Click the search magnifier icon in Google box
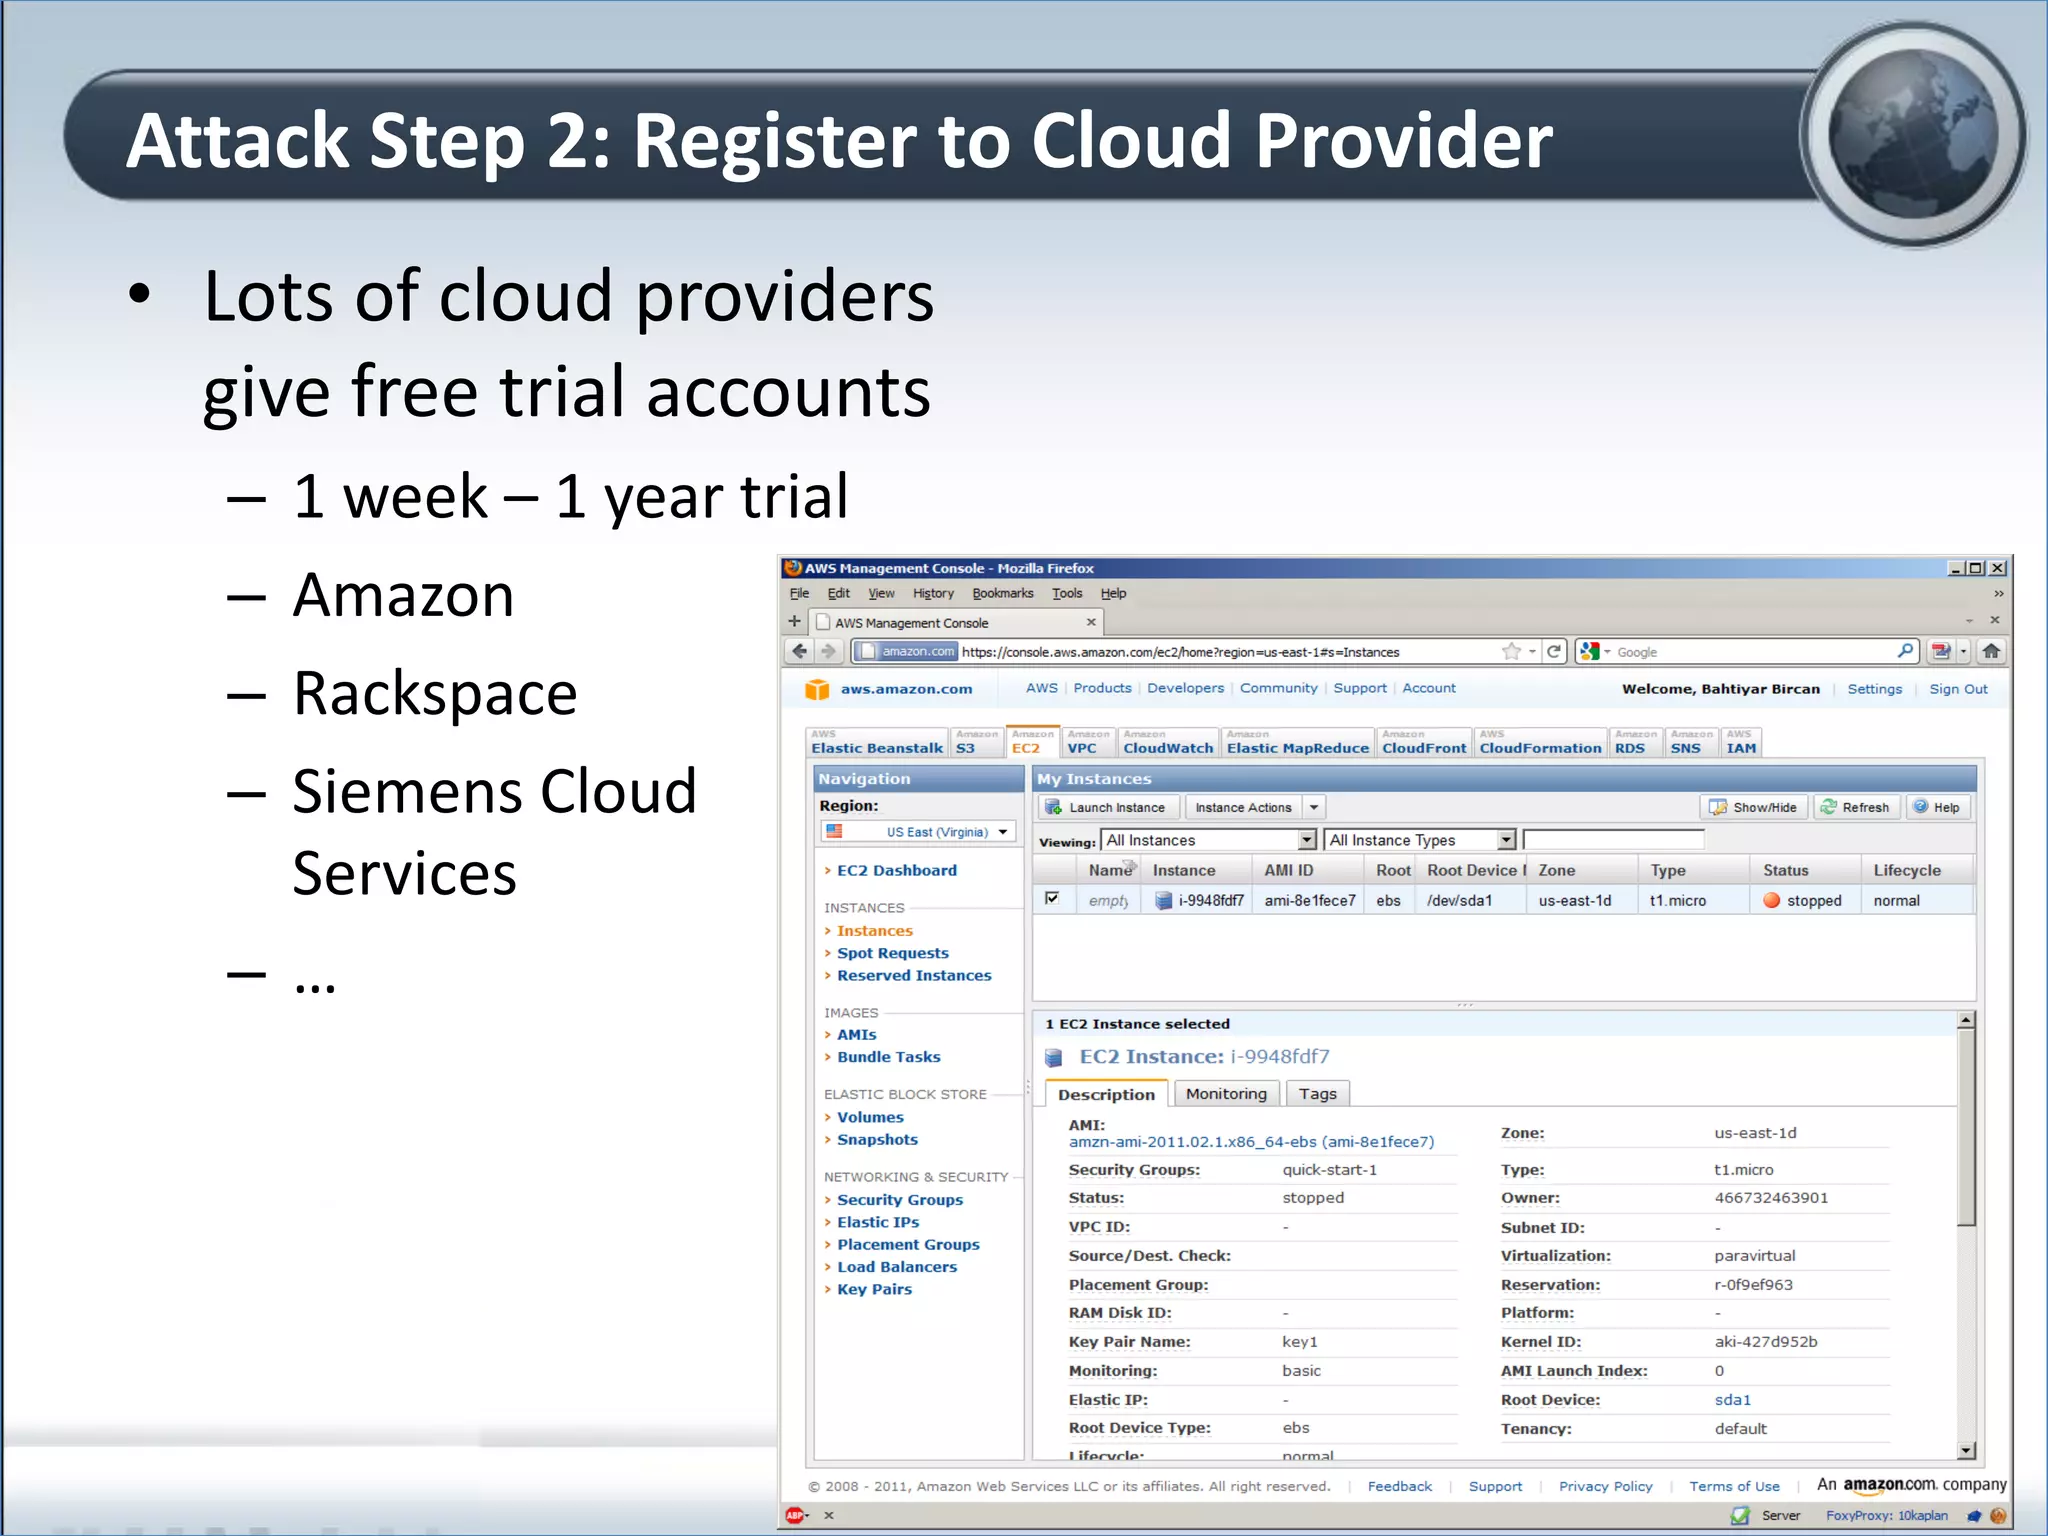 pyautogui.click(x=1905, y=651)
